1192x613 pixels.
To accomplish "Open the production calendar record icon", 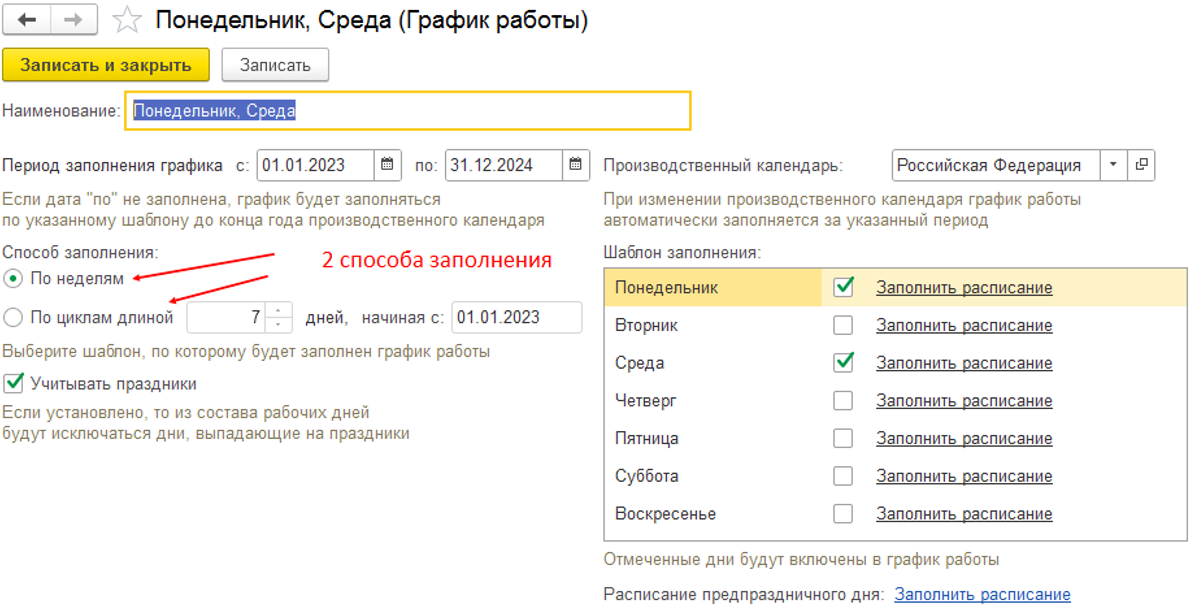I will 1141,165.
